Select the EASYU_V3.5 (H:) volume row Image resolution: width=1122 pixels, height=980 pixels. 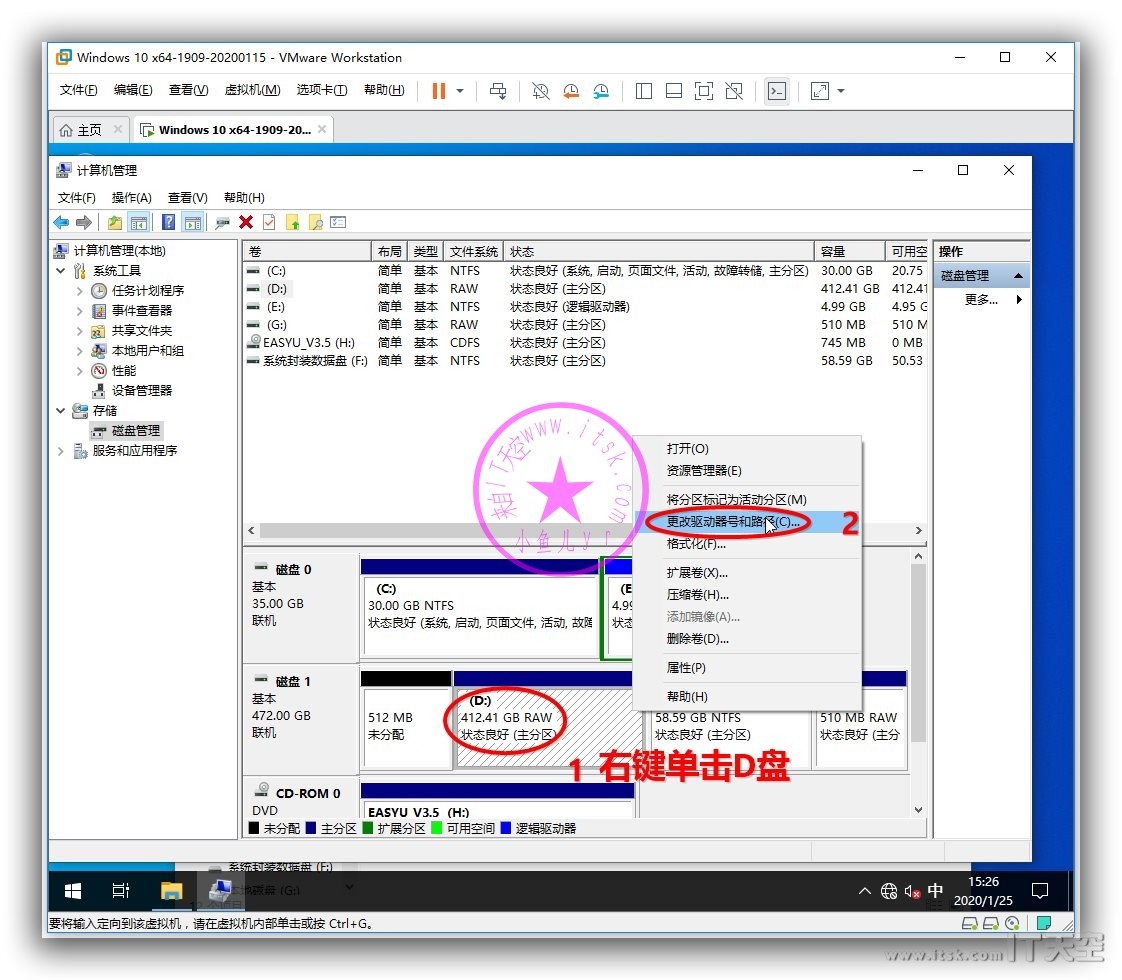tap(585, 343)
